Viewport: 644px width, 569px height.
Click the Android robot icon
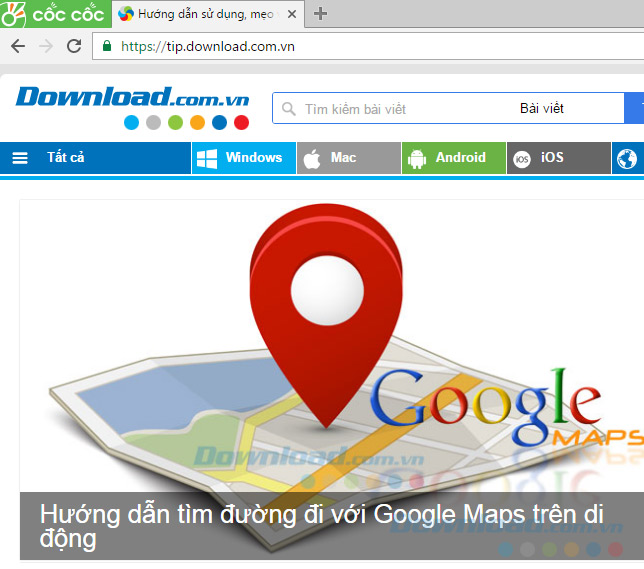coord(417,159)
